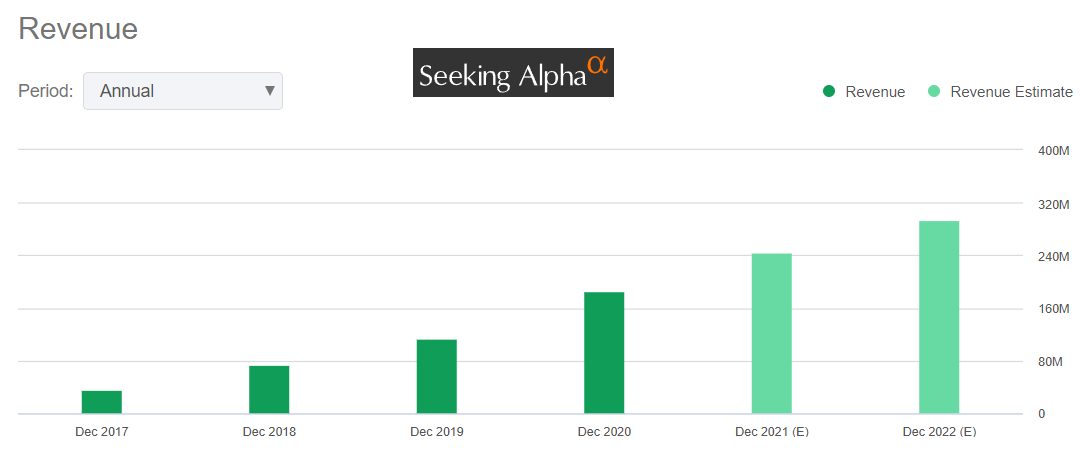Click the Revenue chart heading
Screen dimensions: 1081x449
pos(78,29)
